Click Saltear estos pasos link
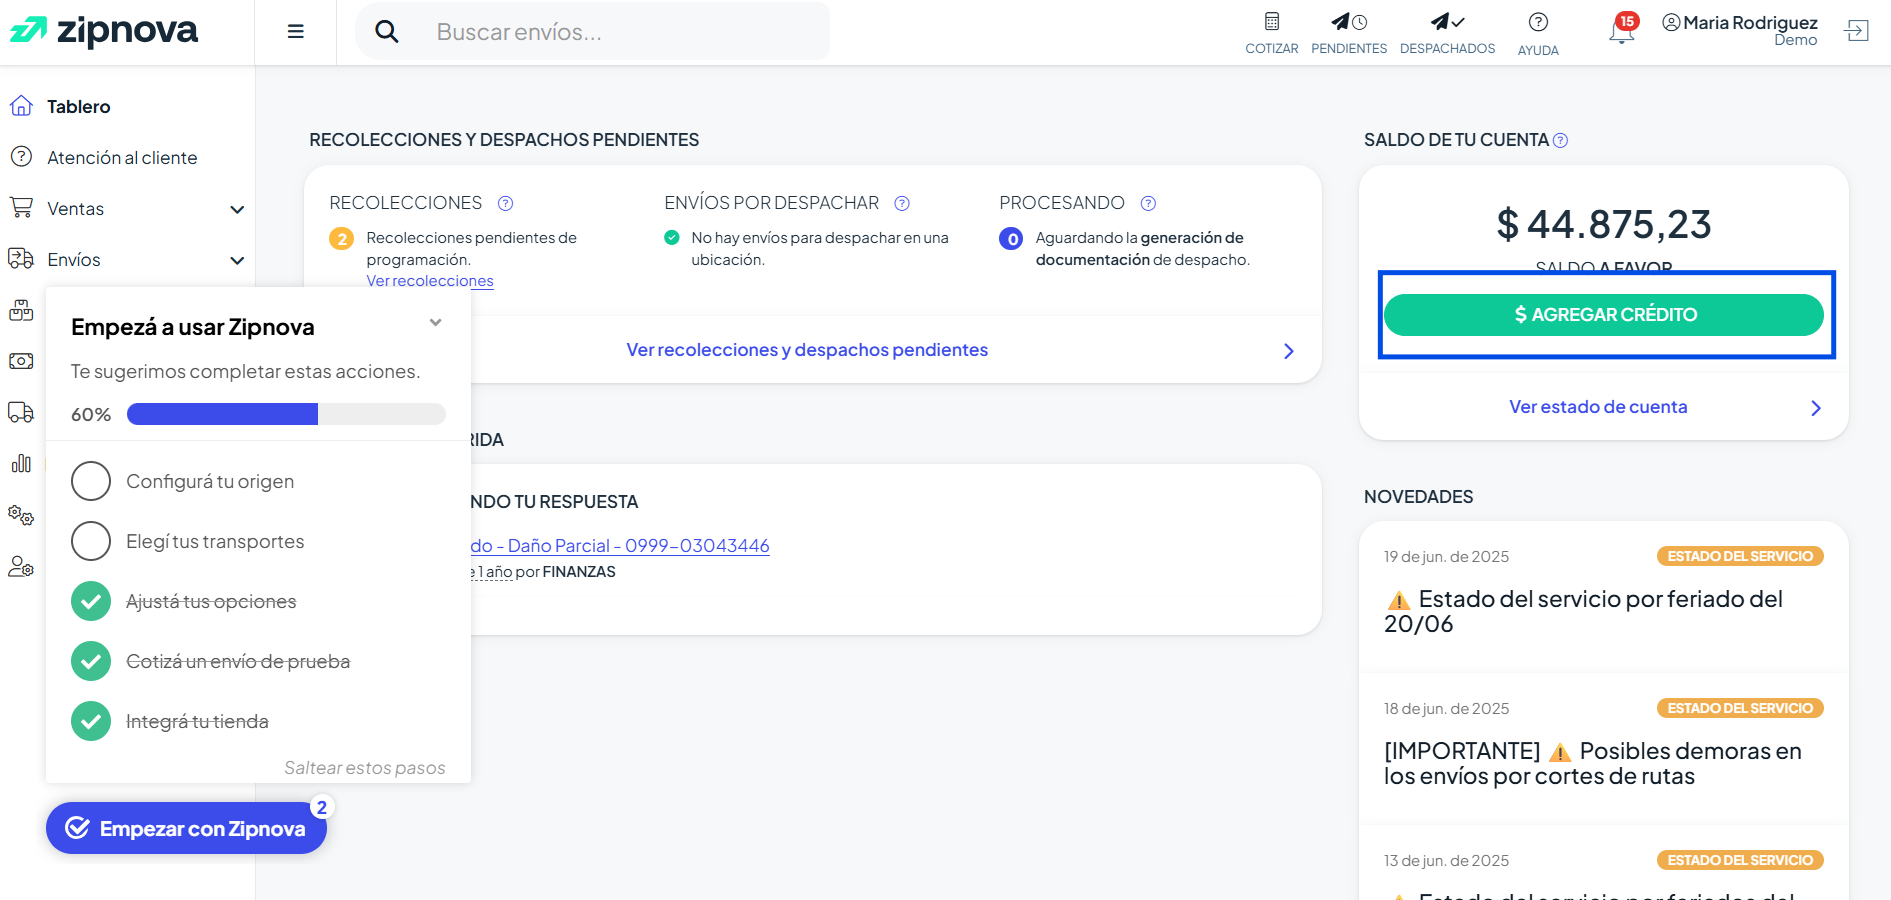The height and width of the screenshot is (900, 1891). coord(365,768)
